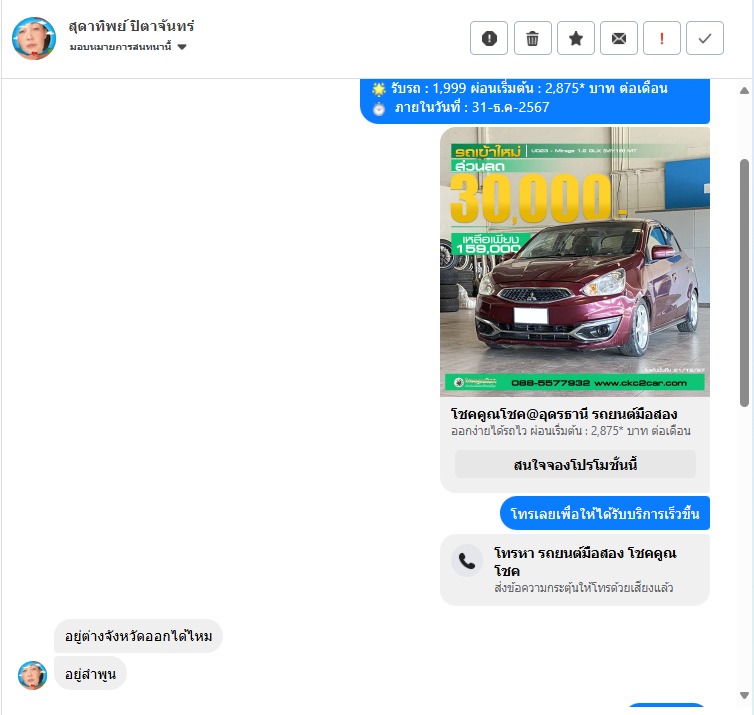The height and width of the screenshot is (715, 754).
Task: Click 'ส่งข้อความกระตุ้นให้โทรด้วยเสียงแล้ว' status text
Action: pyautogui.click(x=583, y=588)
